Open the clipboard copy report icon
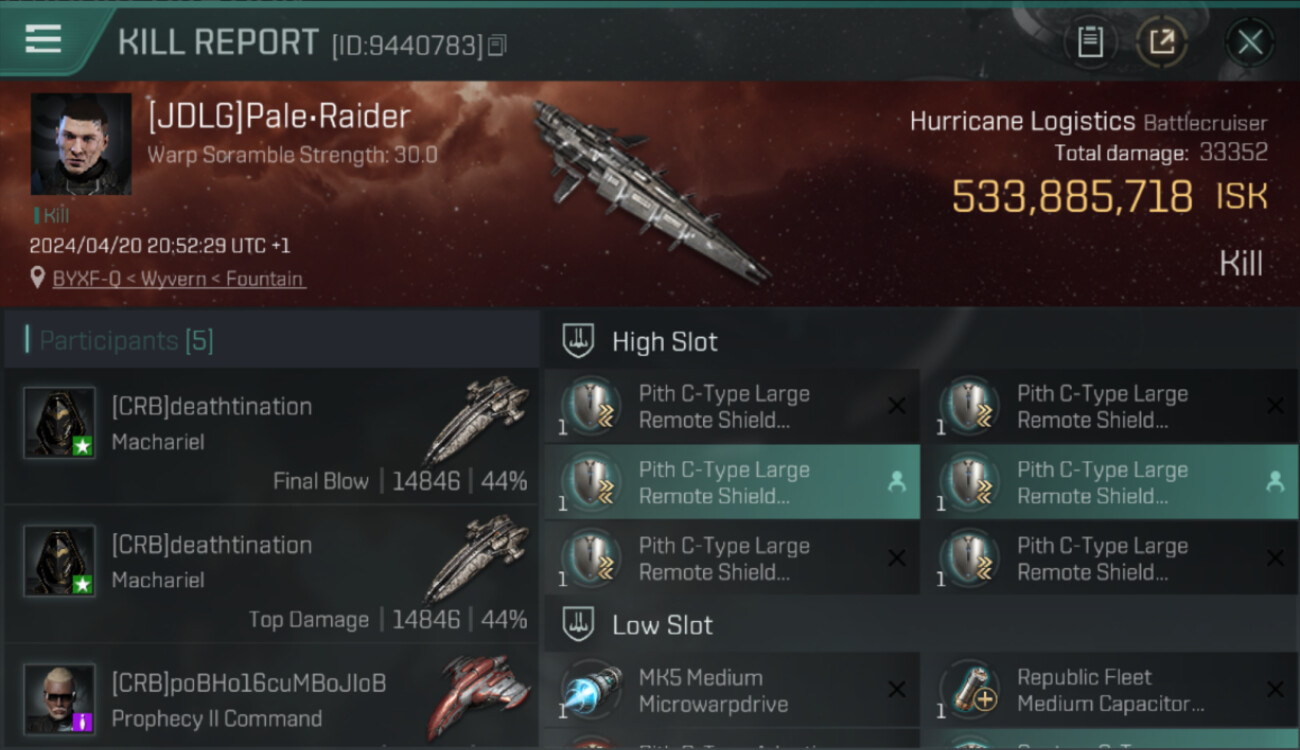 tap(1090, 42)
